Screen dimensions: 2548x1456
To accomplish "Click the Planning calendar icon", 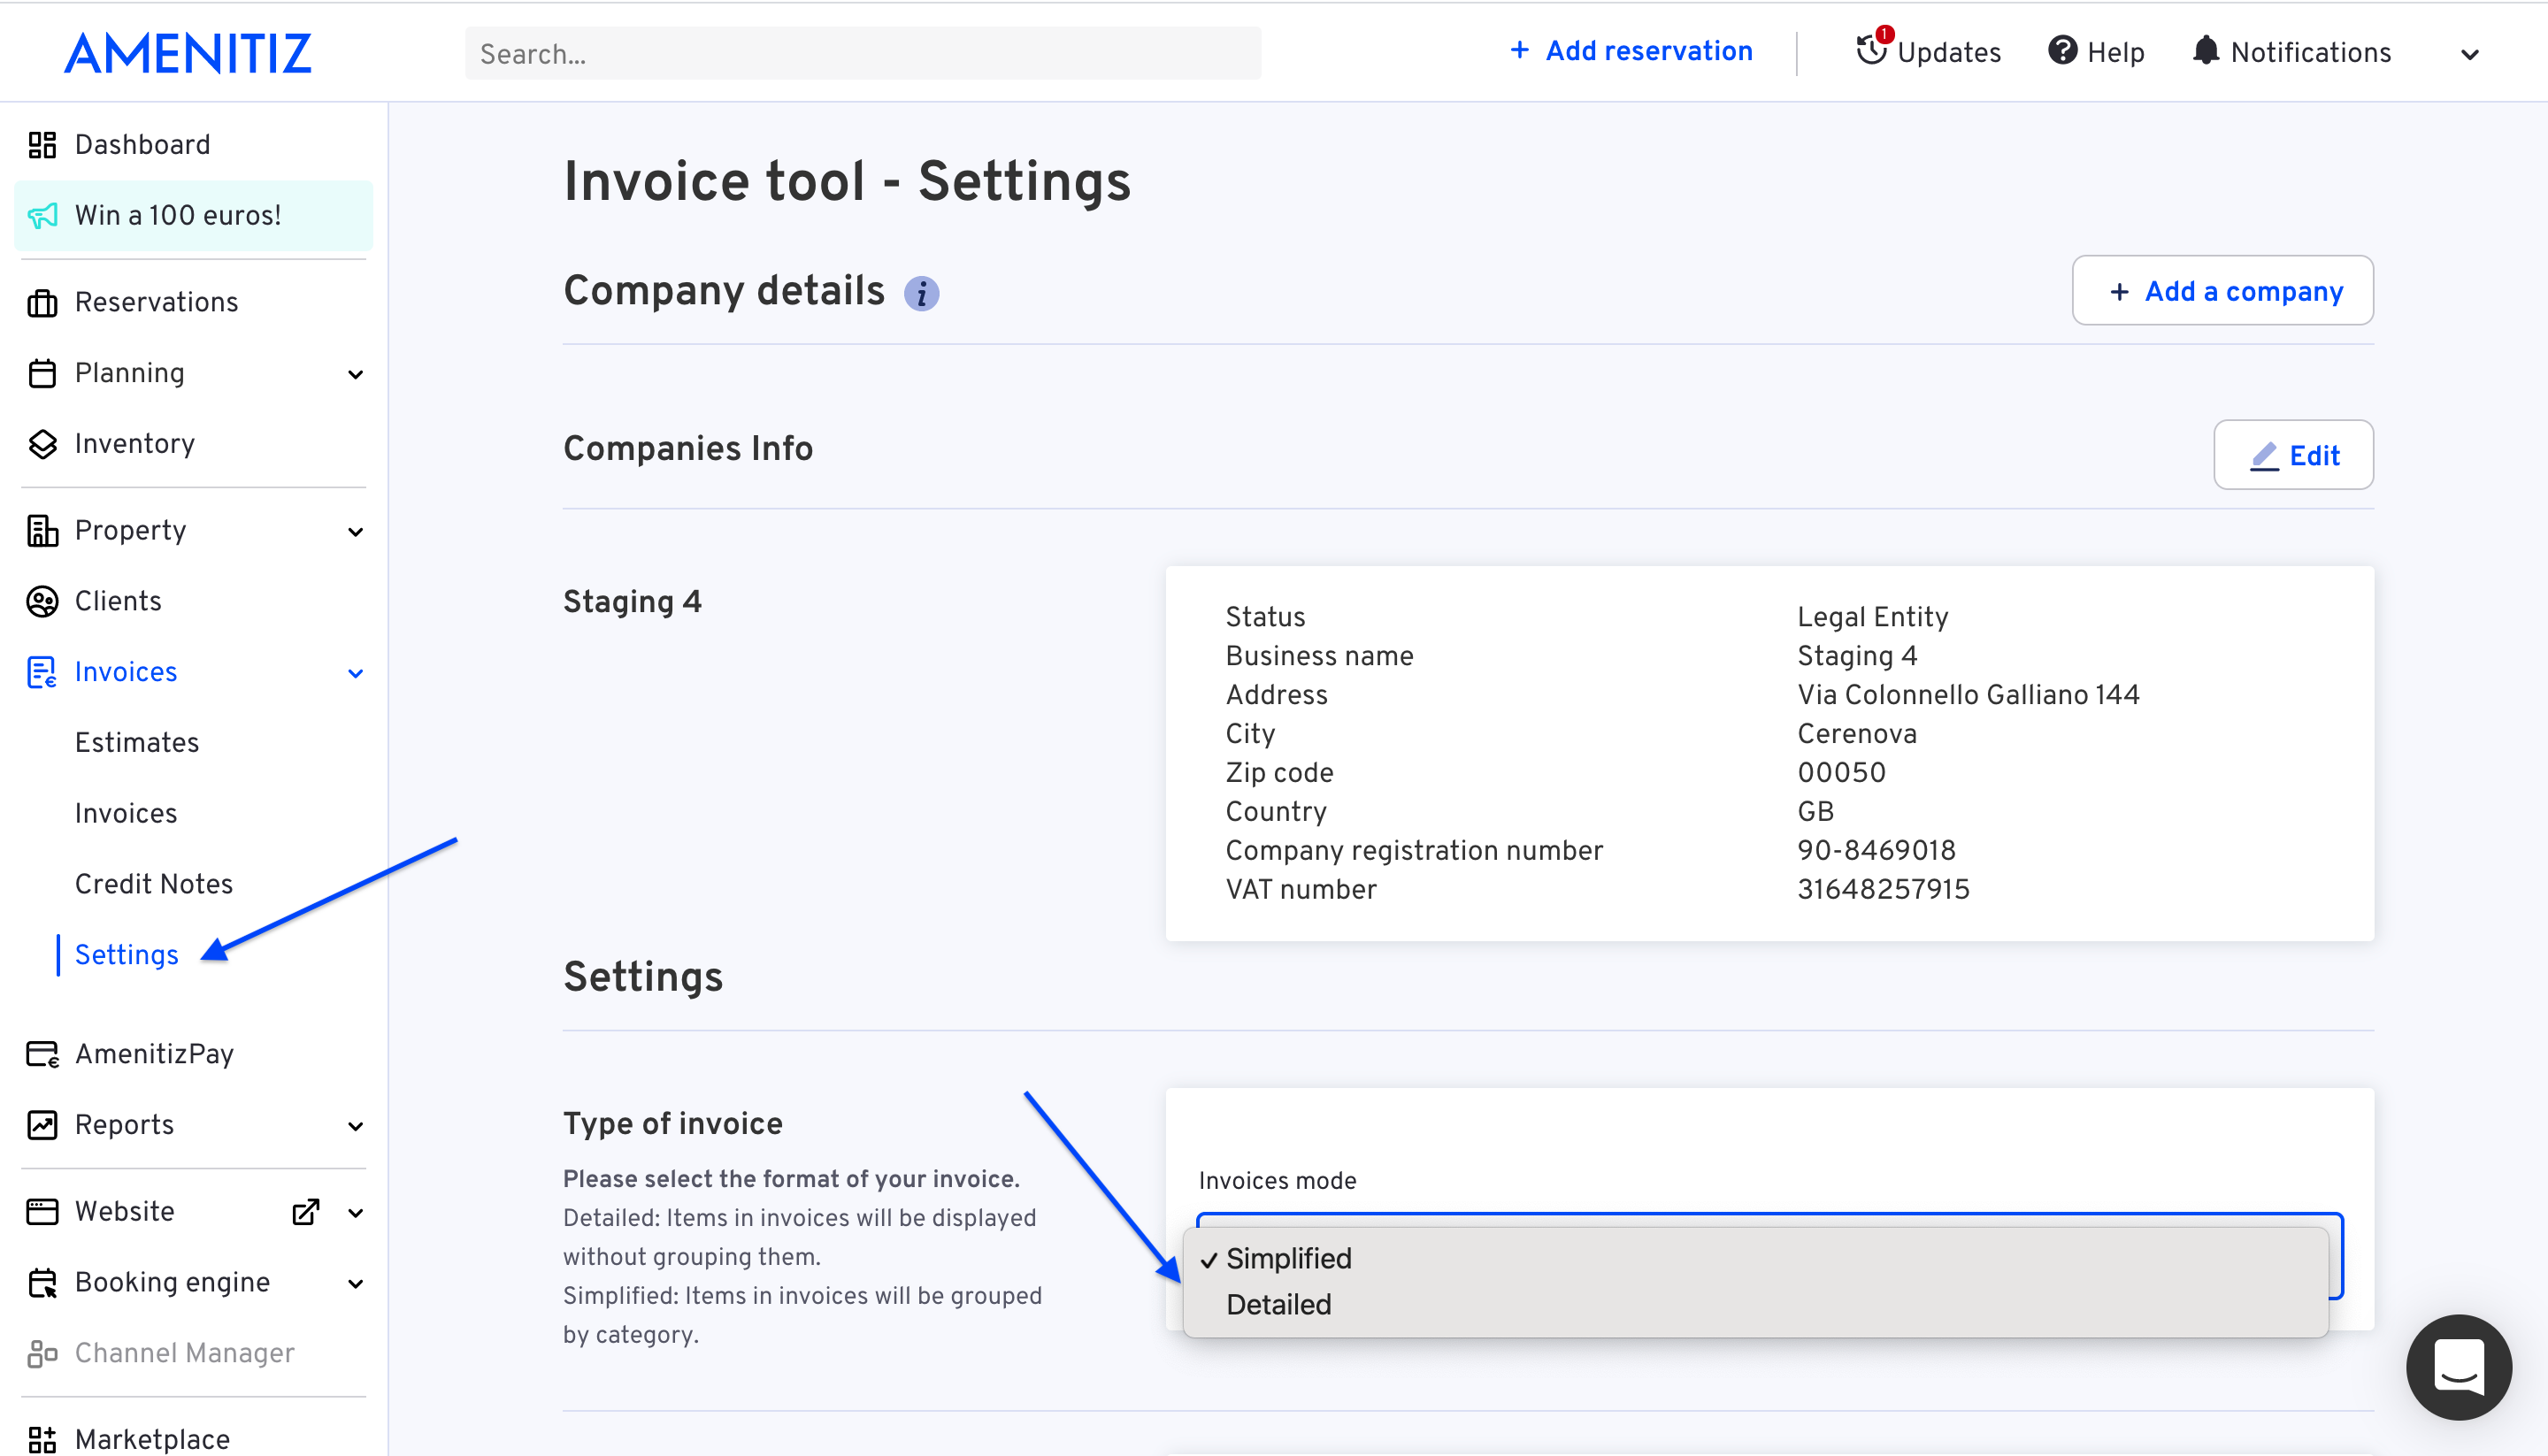I will pyautogui.click(x=42, y=373).
